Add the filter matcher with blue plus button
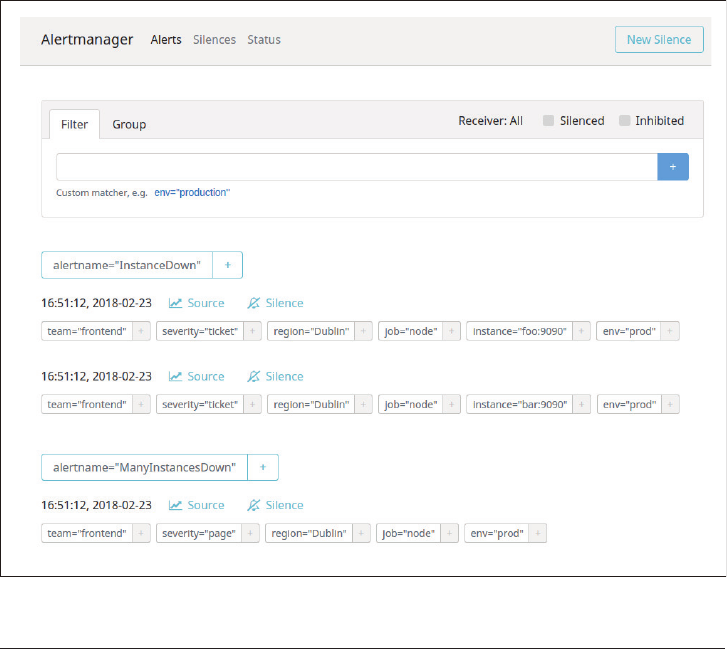Viewport: 727px width, 649px height. (673, 167)
